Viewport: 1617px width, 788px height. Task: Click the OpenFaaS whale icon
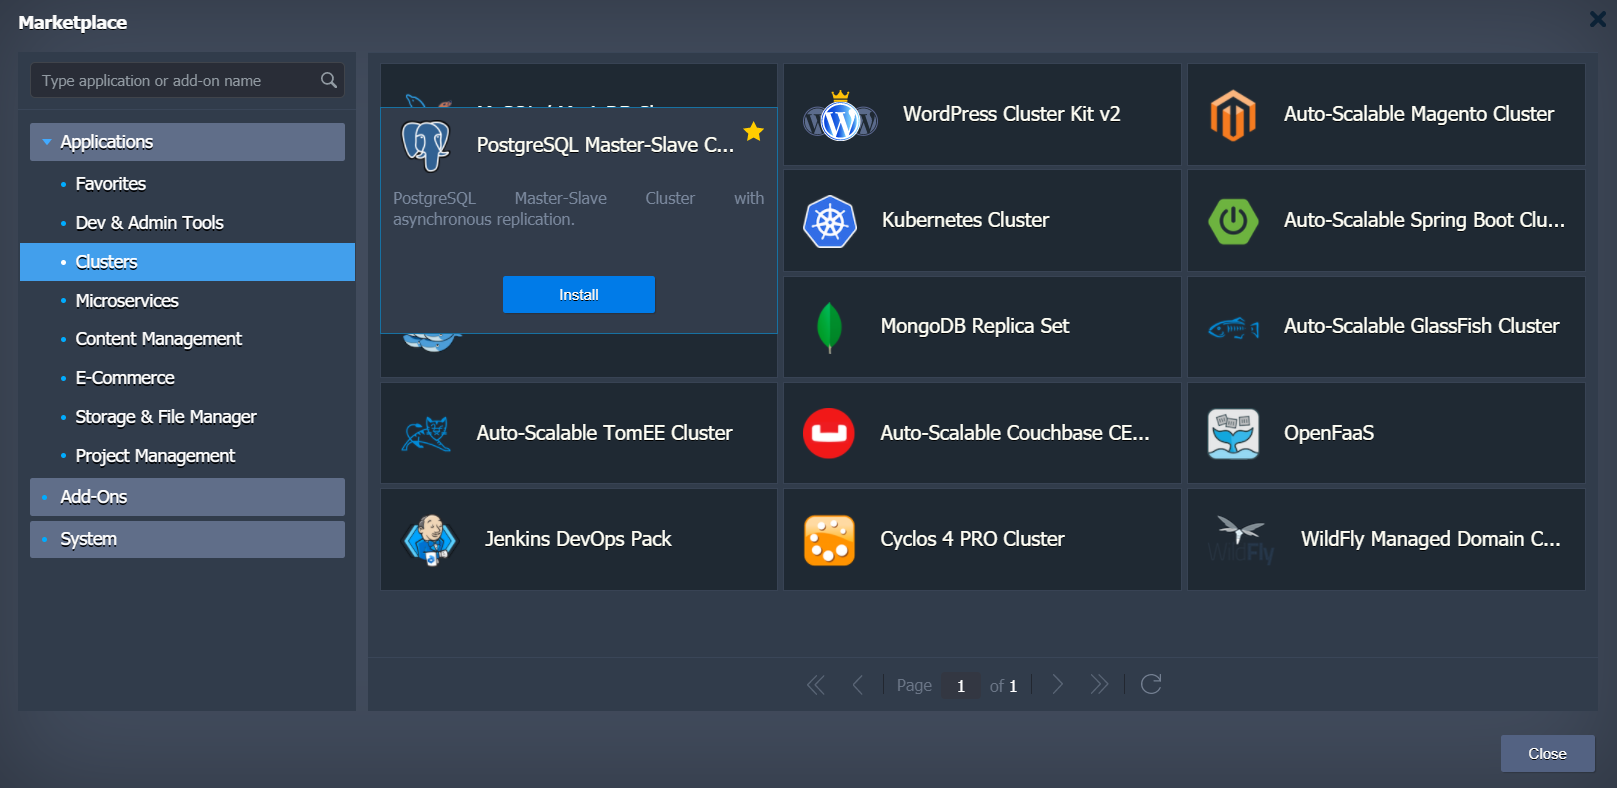coord(1233,433)
